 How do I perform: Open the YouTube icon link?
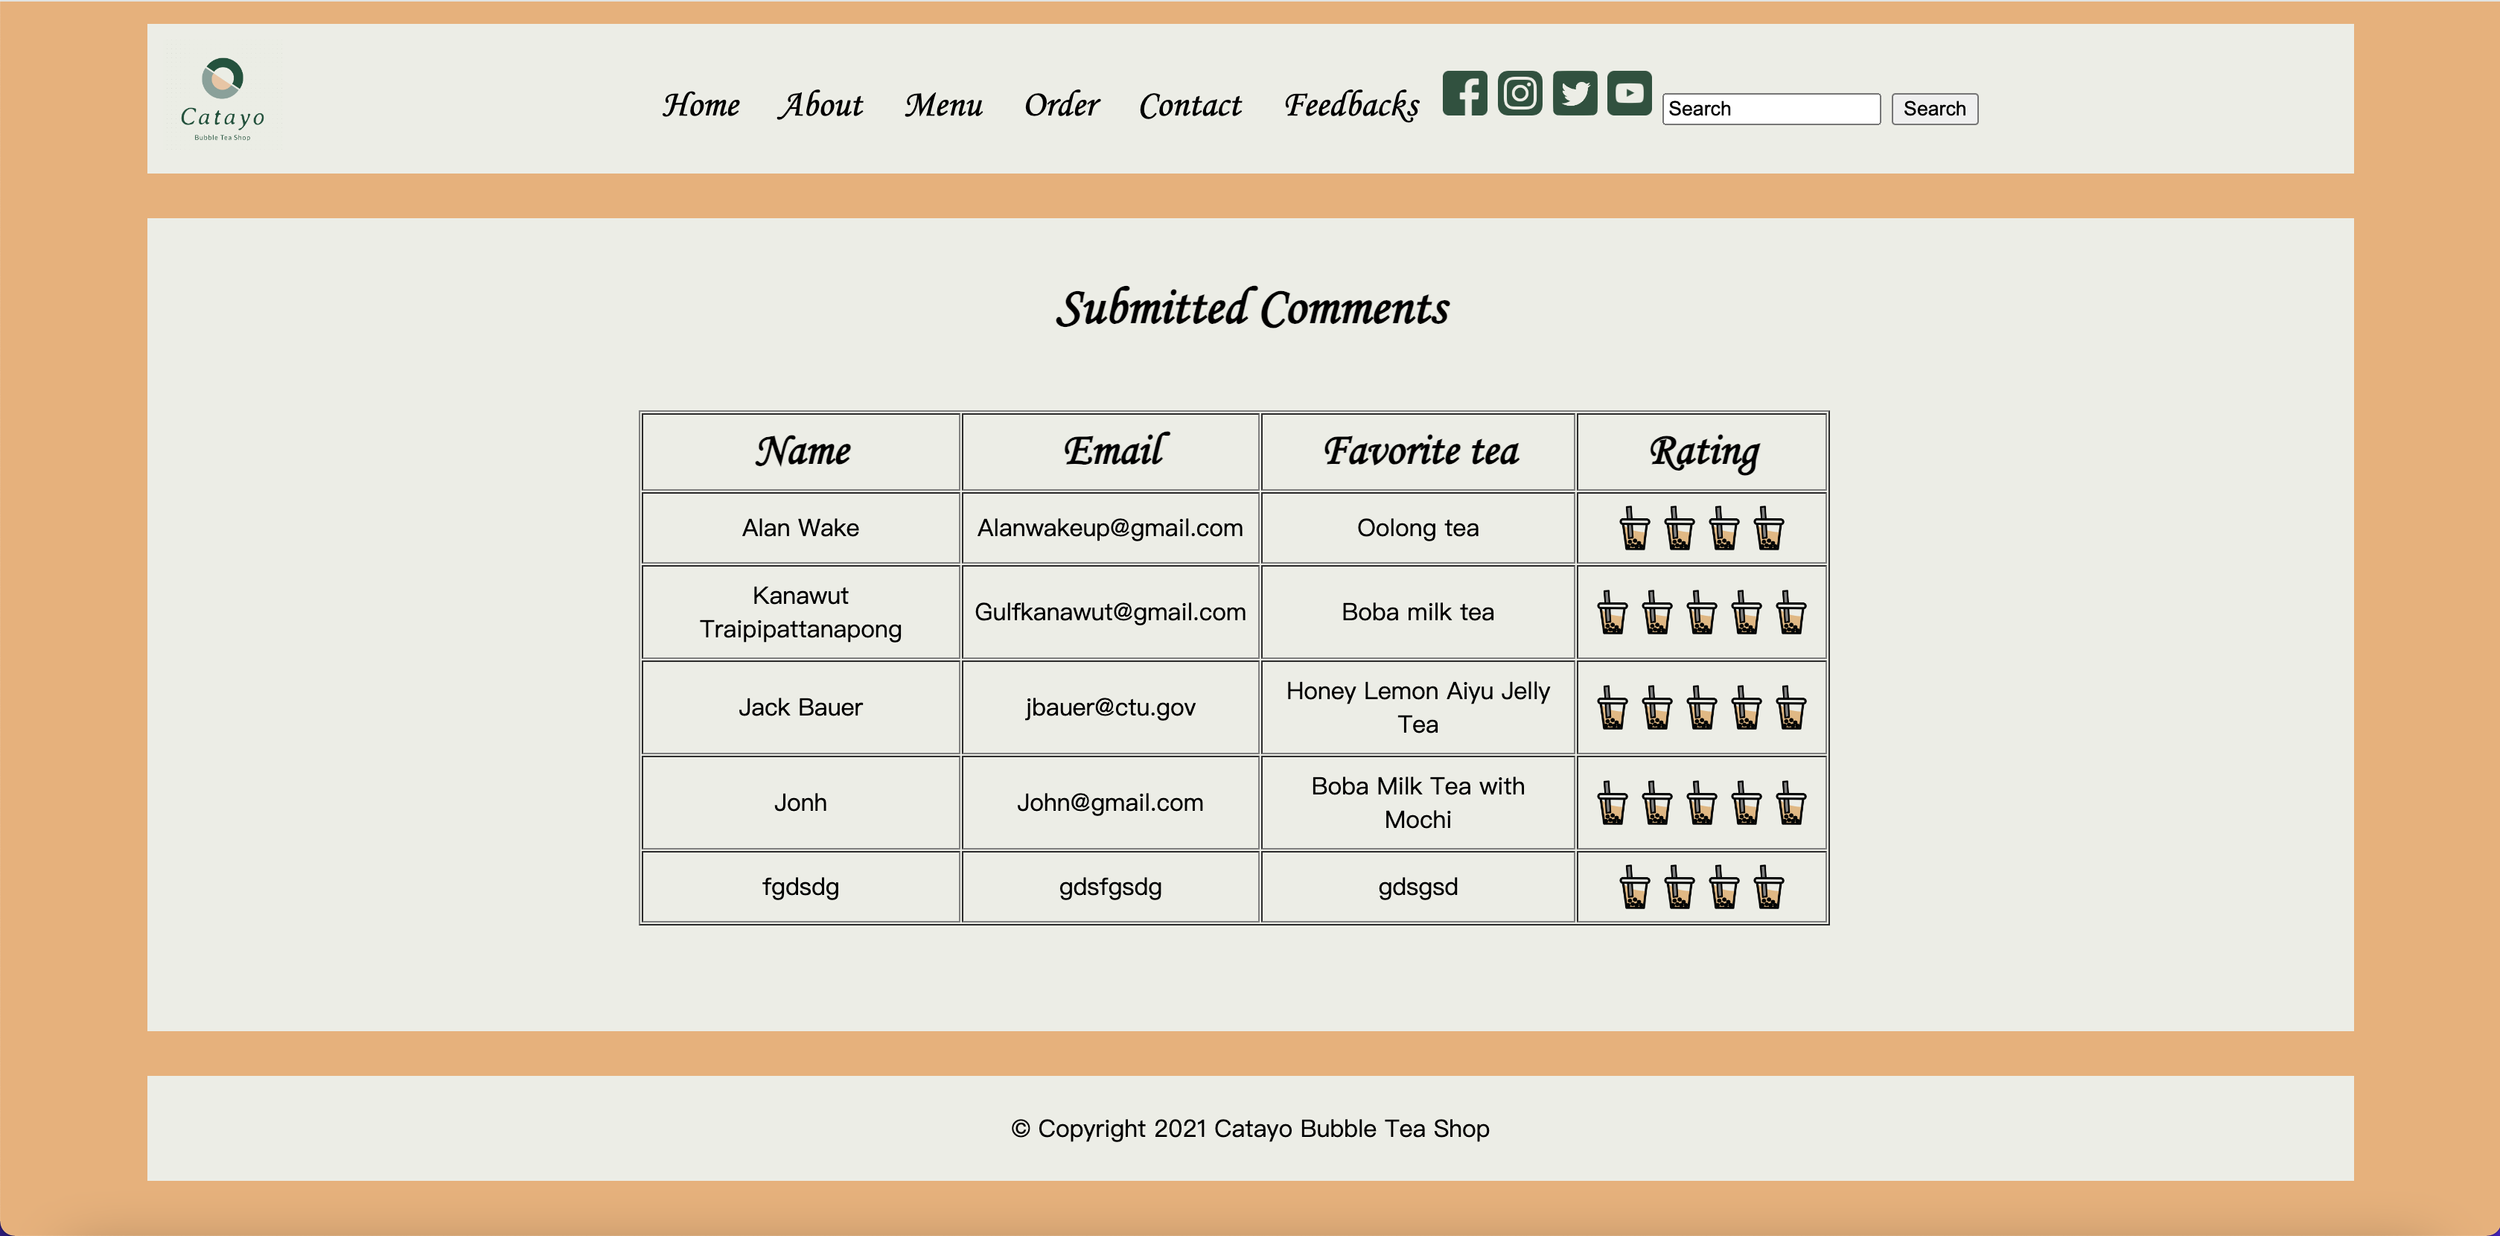(1629, 93)
